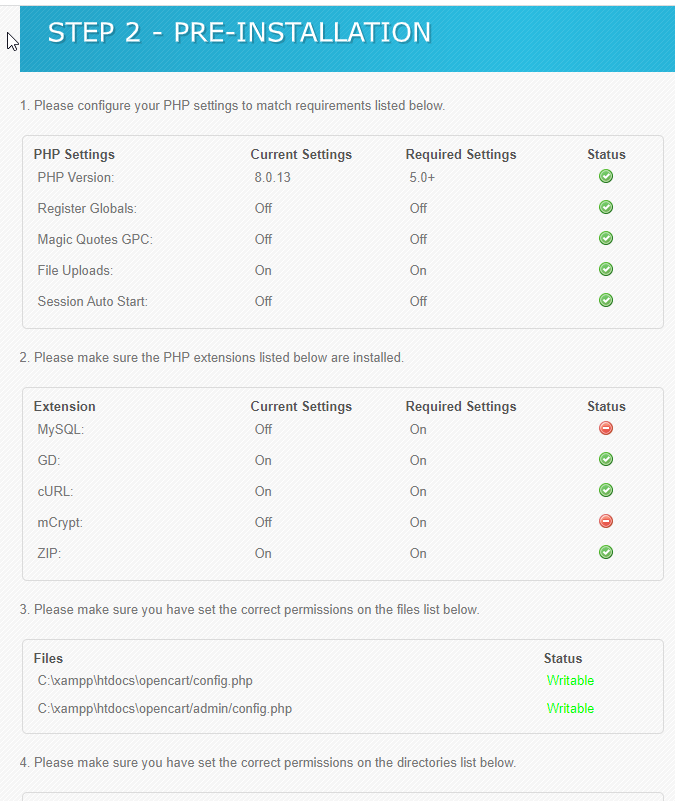Click the Extension table column heading
Screen dimensions: 675x801
64,406
